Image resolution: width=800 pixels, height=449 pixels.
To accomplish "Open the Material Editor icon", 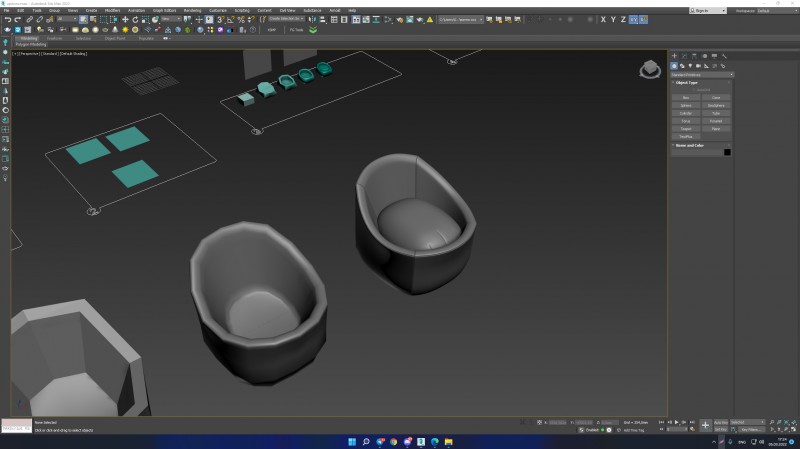I will coord(389,20).
